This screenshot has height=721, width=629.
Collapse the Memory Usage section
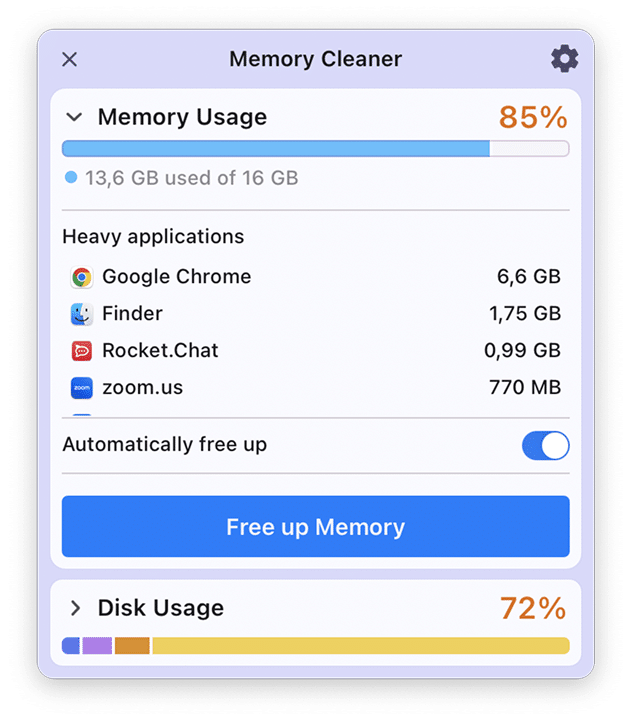73,117
